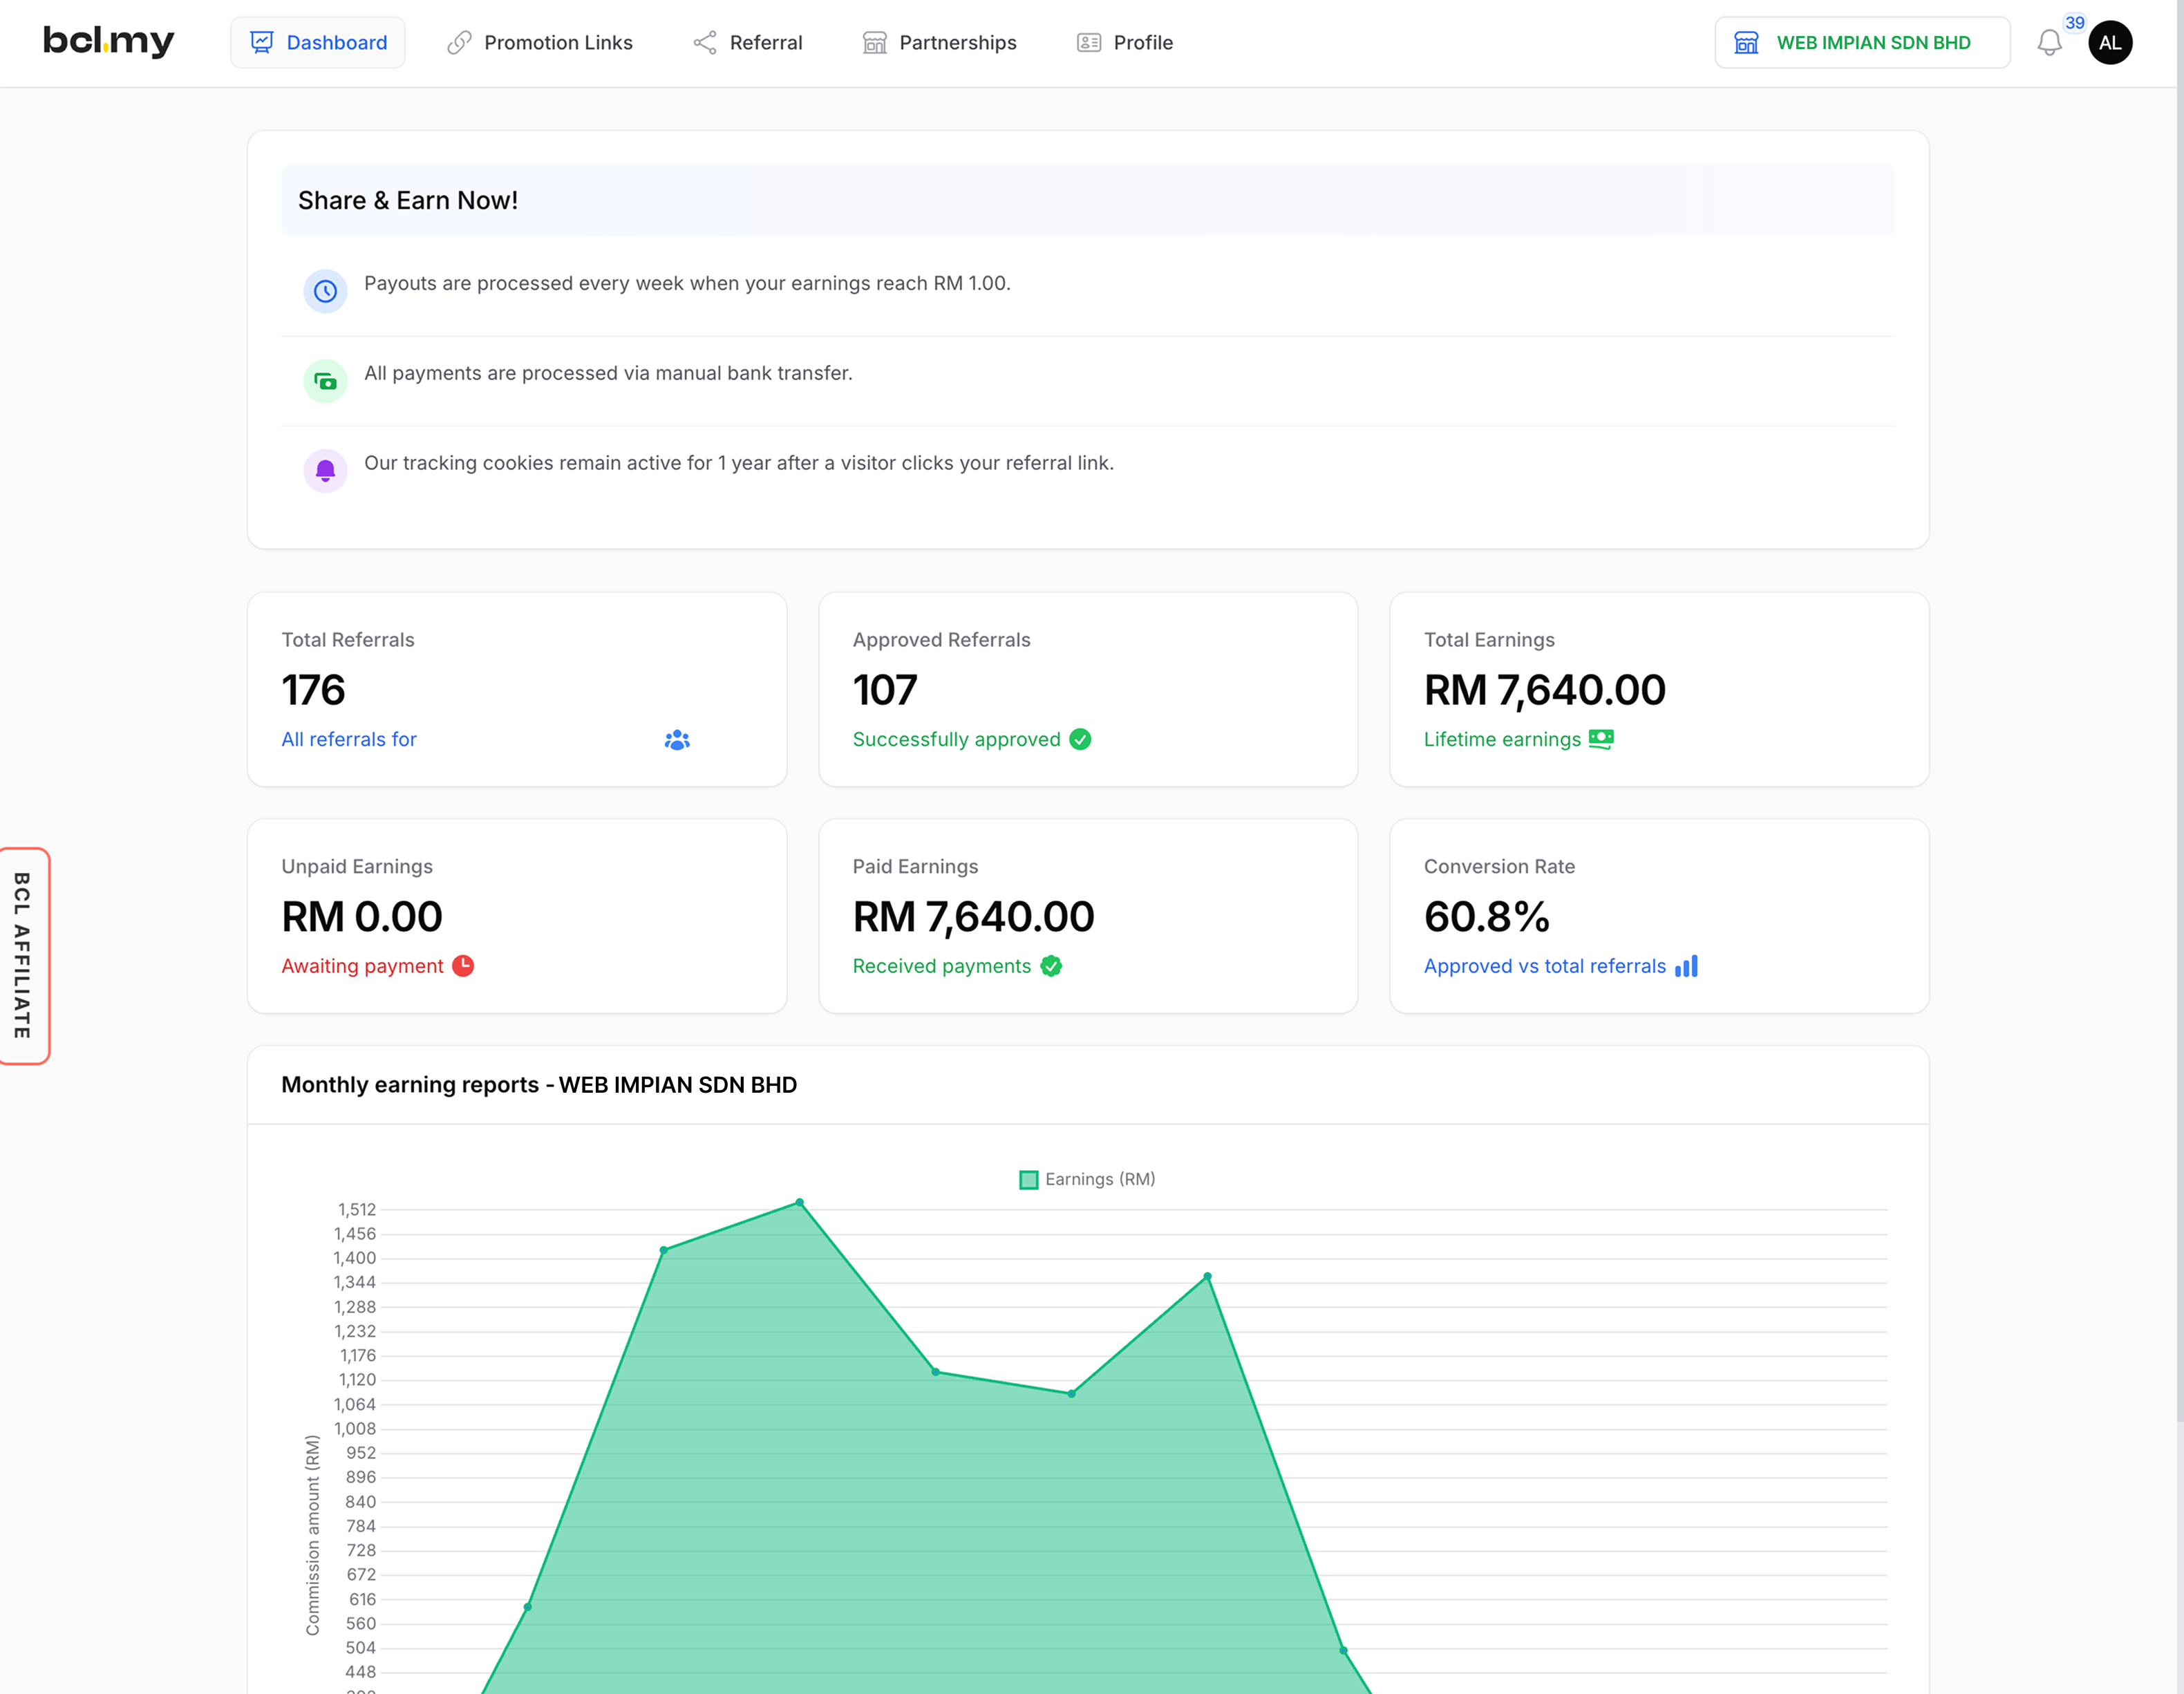Screen dimensions: 2184x1694
Task: Click the blue people group icon
Action: pyautogui.click(x=677, y=739)
